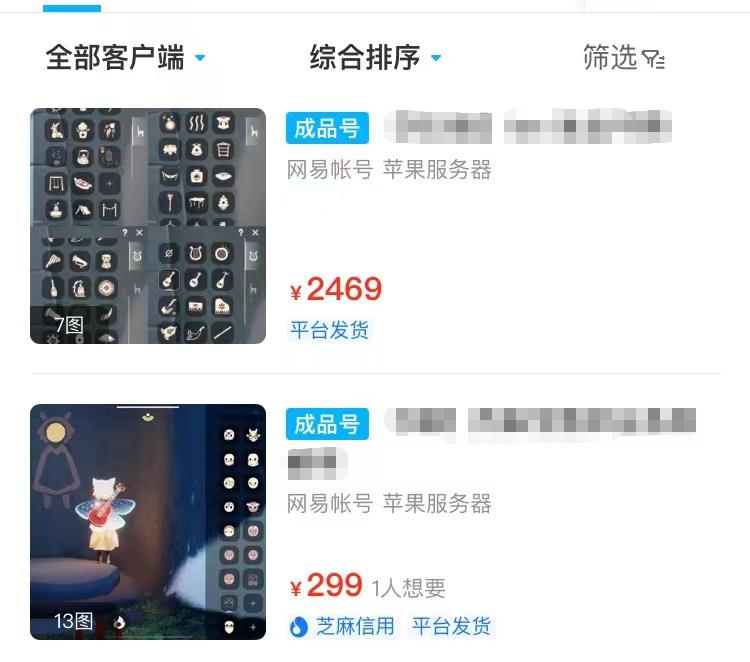Image resolution: width=750 pixels, height=662 pixels.
Task: Open the 筛选 filter option
Action: point(624,57)
